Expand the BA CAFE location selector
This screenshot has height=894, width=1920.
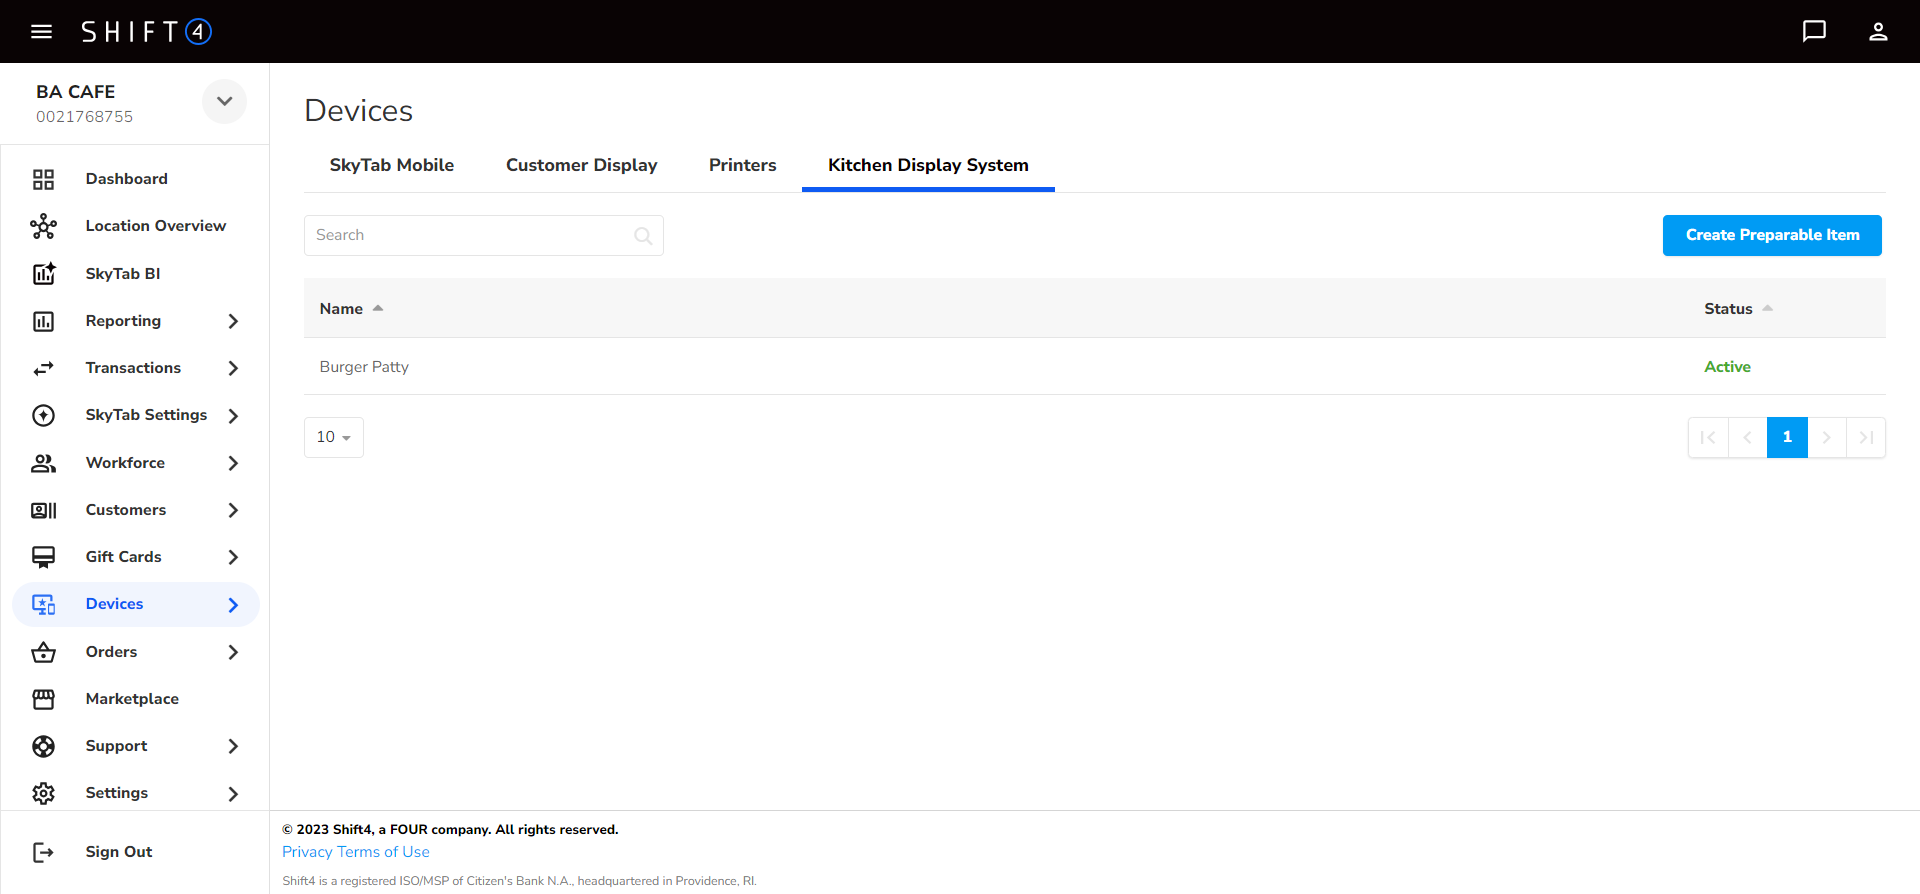tap(224, 102)
